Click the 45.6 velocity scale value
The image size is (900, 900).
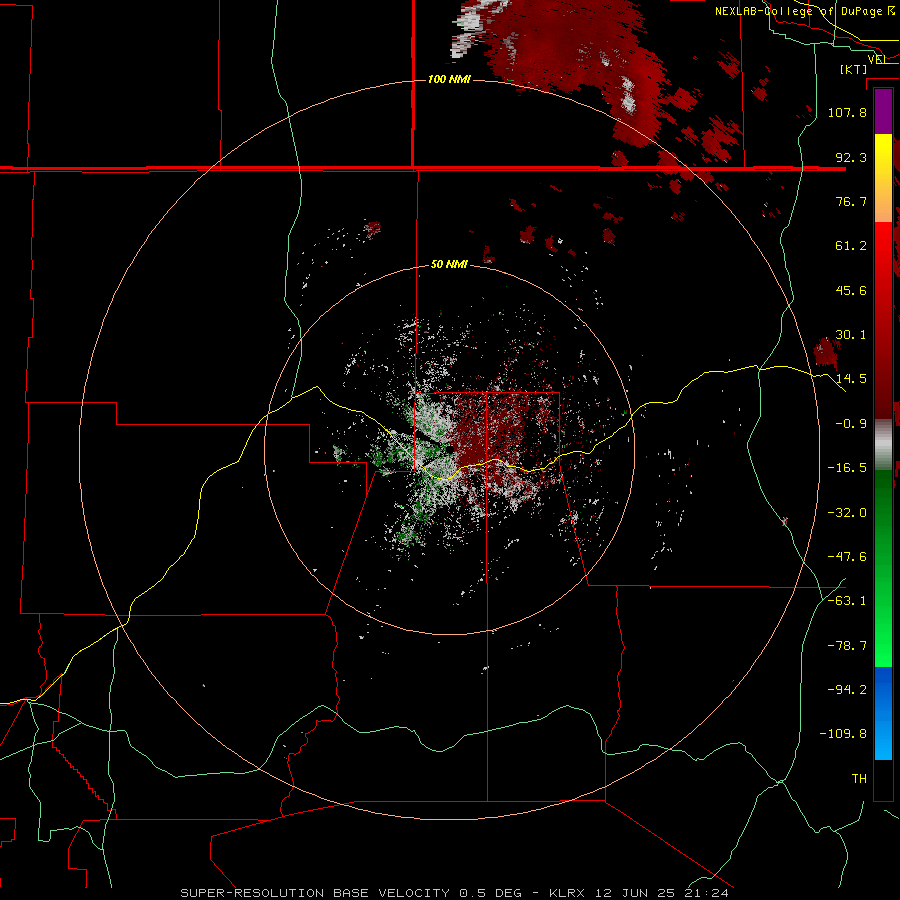(x=851, y=290)
